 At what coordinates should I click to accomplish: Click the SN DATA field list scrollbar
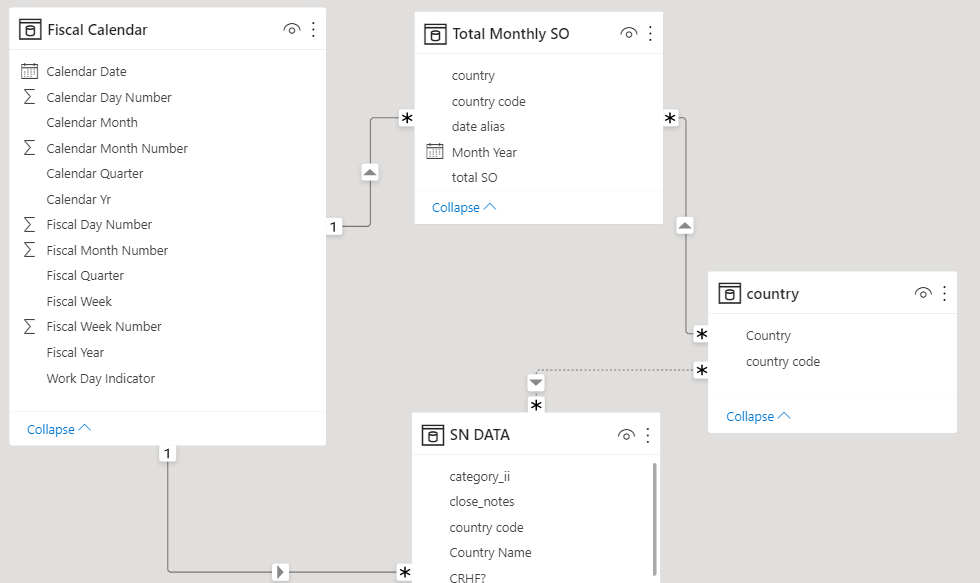pos(654,519)
